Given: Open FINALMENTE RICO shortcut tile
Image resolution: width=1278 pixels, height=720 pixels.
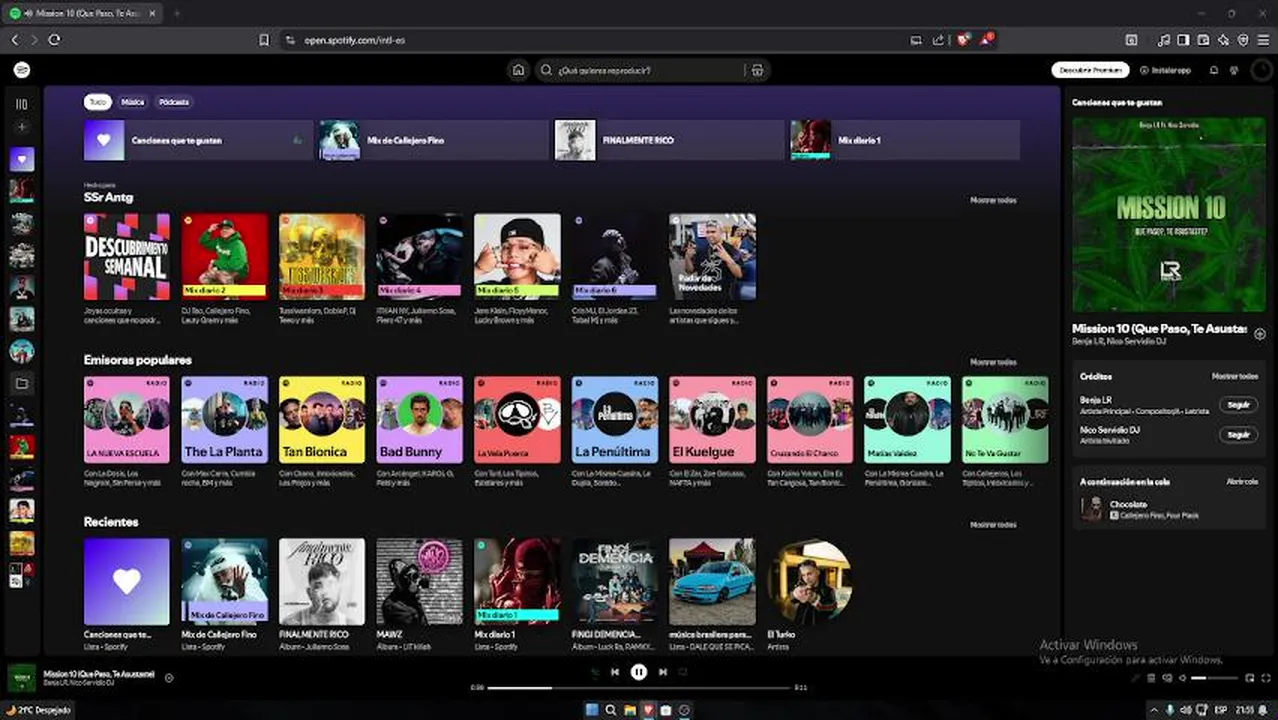Looking at the screenshot, I should pyautogui.click(x=669, y=140).
